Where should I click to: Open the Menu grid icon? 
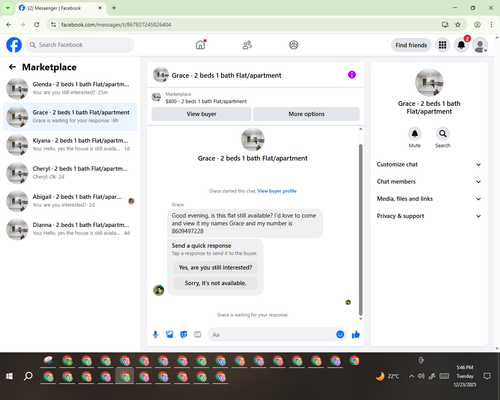pyautogui.click(x=442, y=45)
